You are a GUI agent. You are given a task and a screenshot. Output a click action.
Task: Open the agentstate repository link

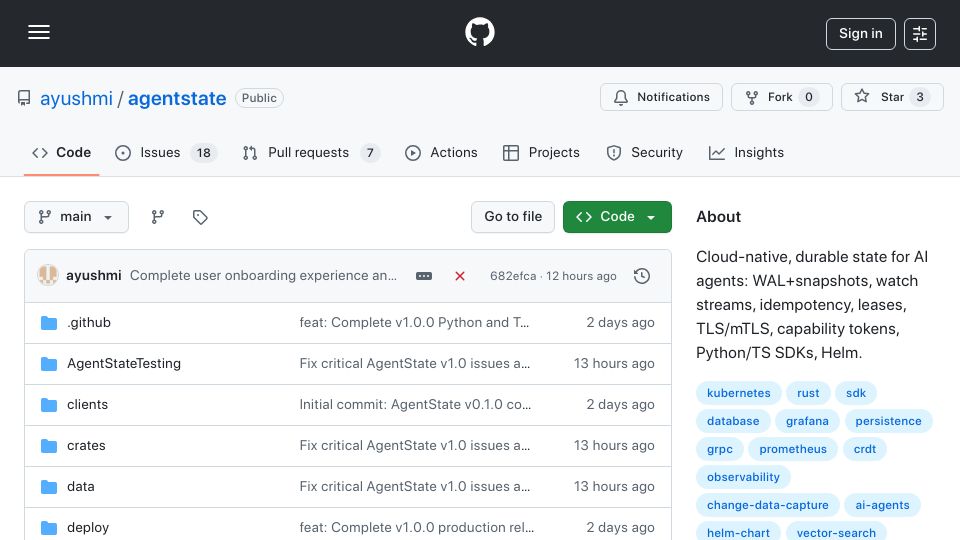coord(177,98)
